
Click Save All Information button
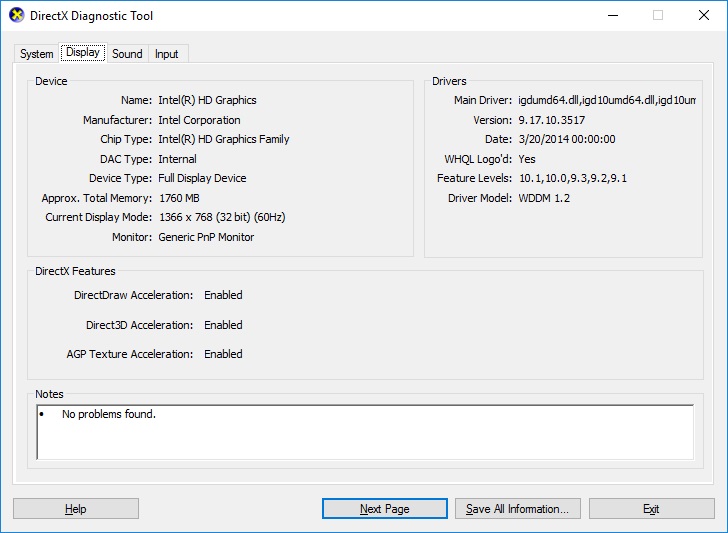click(518, 509)
